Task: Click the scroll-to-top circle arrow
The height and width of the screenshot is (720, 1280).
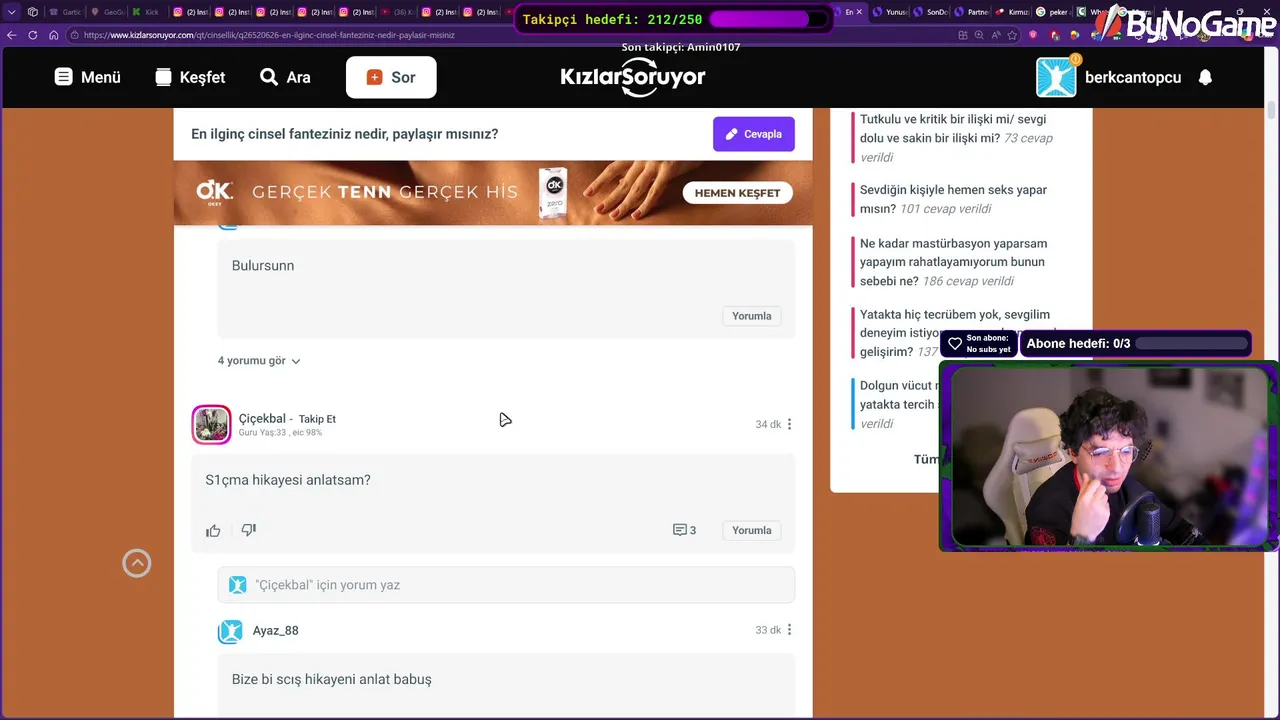Action: [x=137, y=564]
